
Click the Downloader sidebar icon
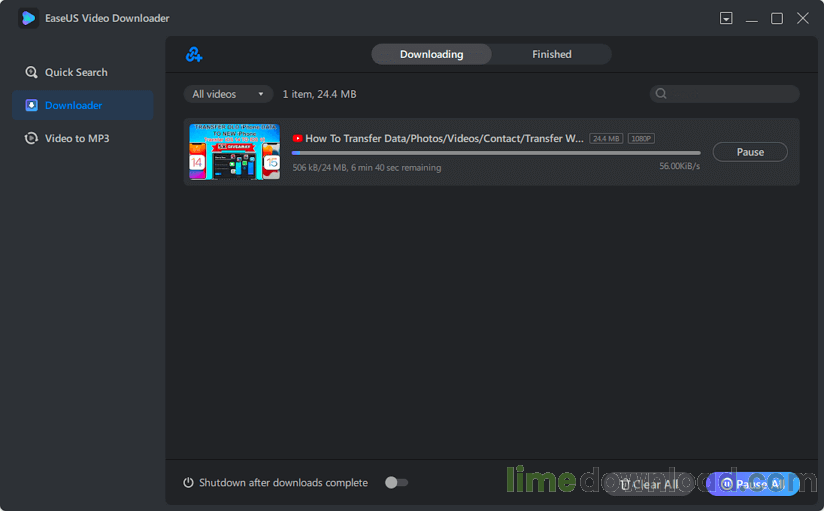tap(32, 105)
